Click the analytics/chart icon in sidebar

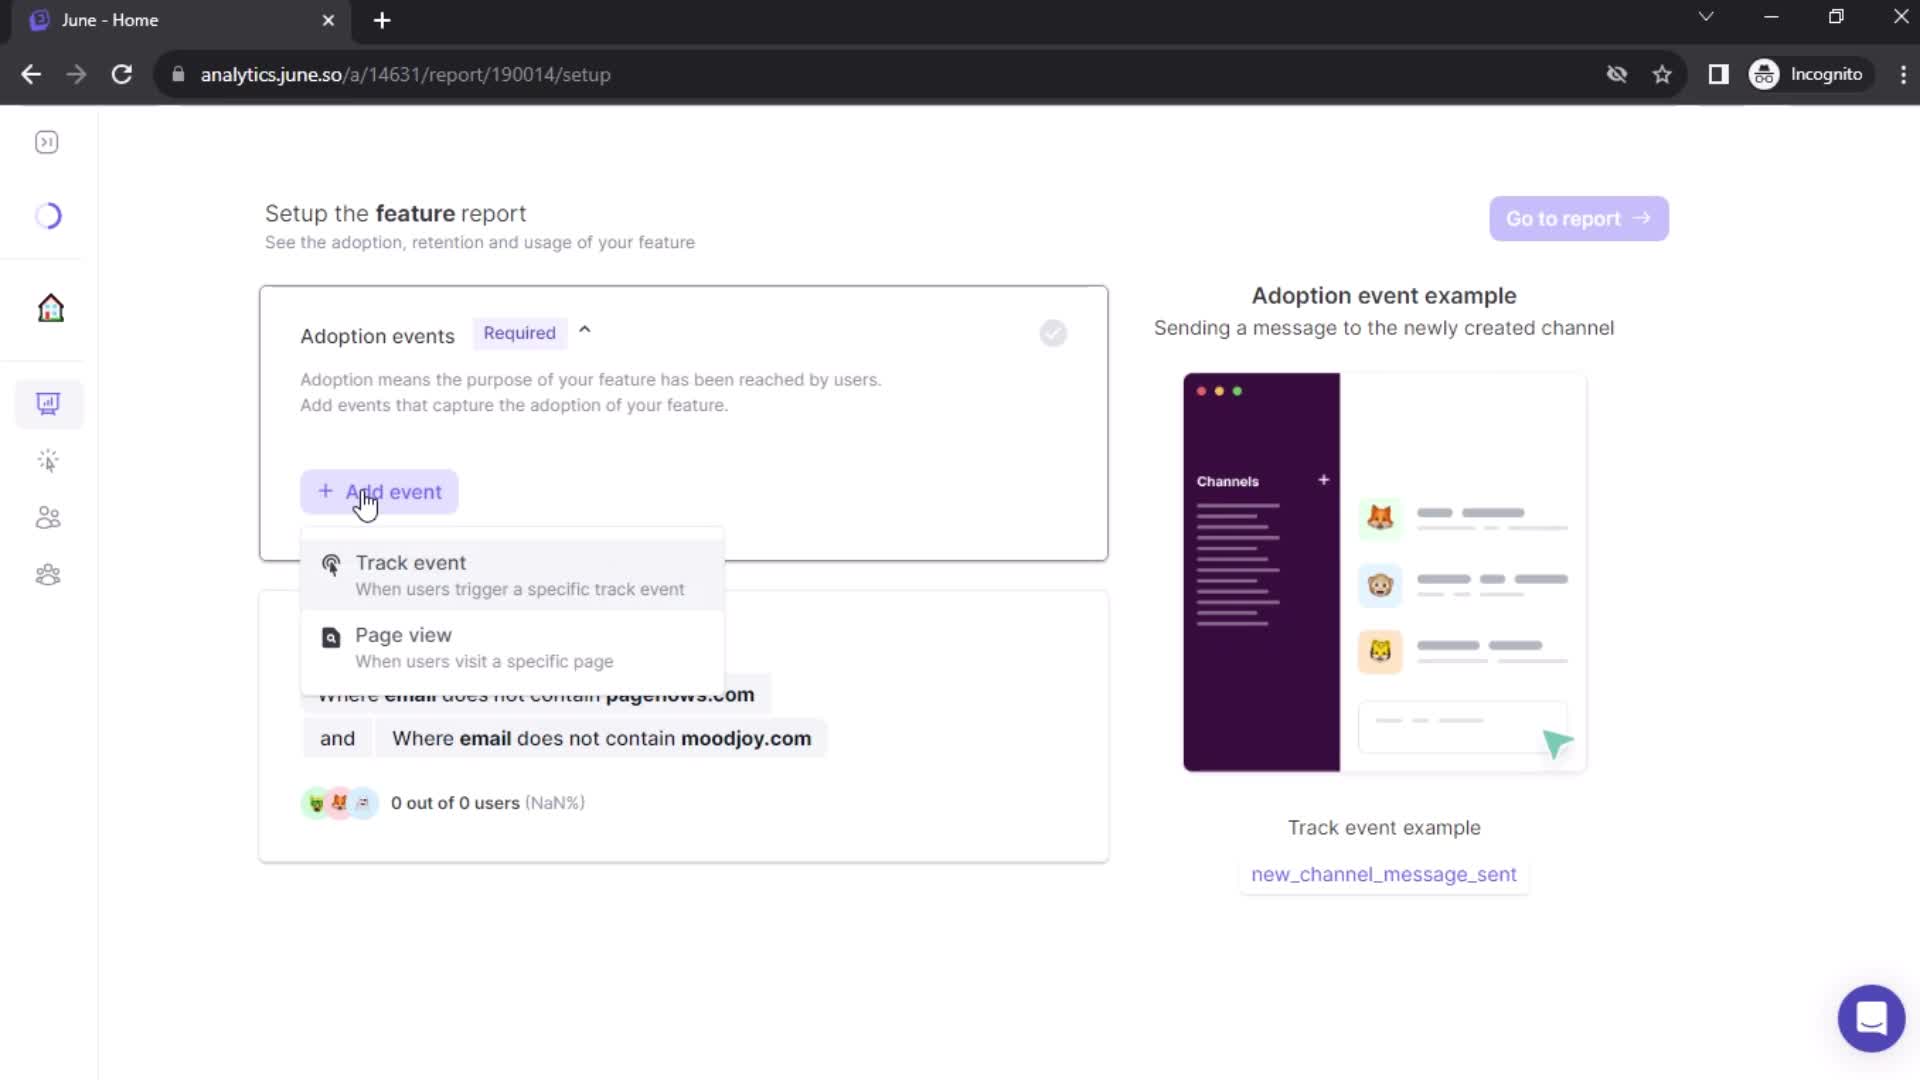click(x=49, y=402)
